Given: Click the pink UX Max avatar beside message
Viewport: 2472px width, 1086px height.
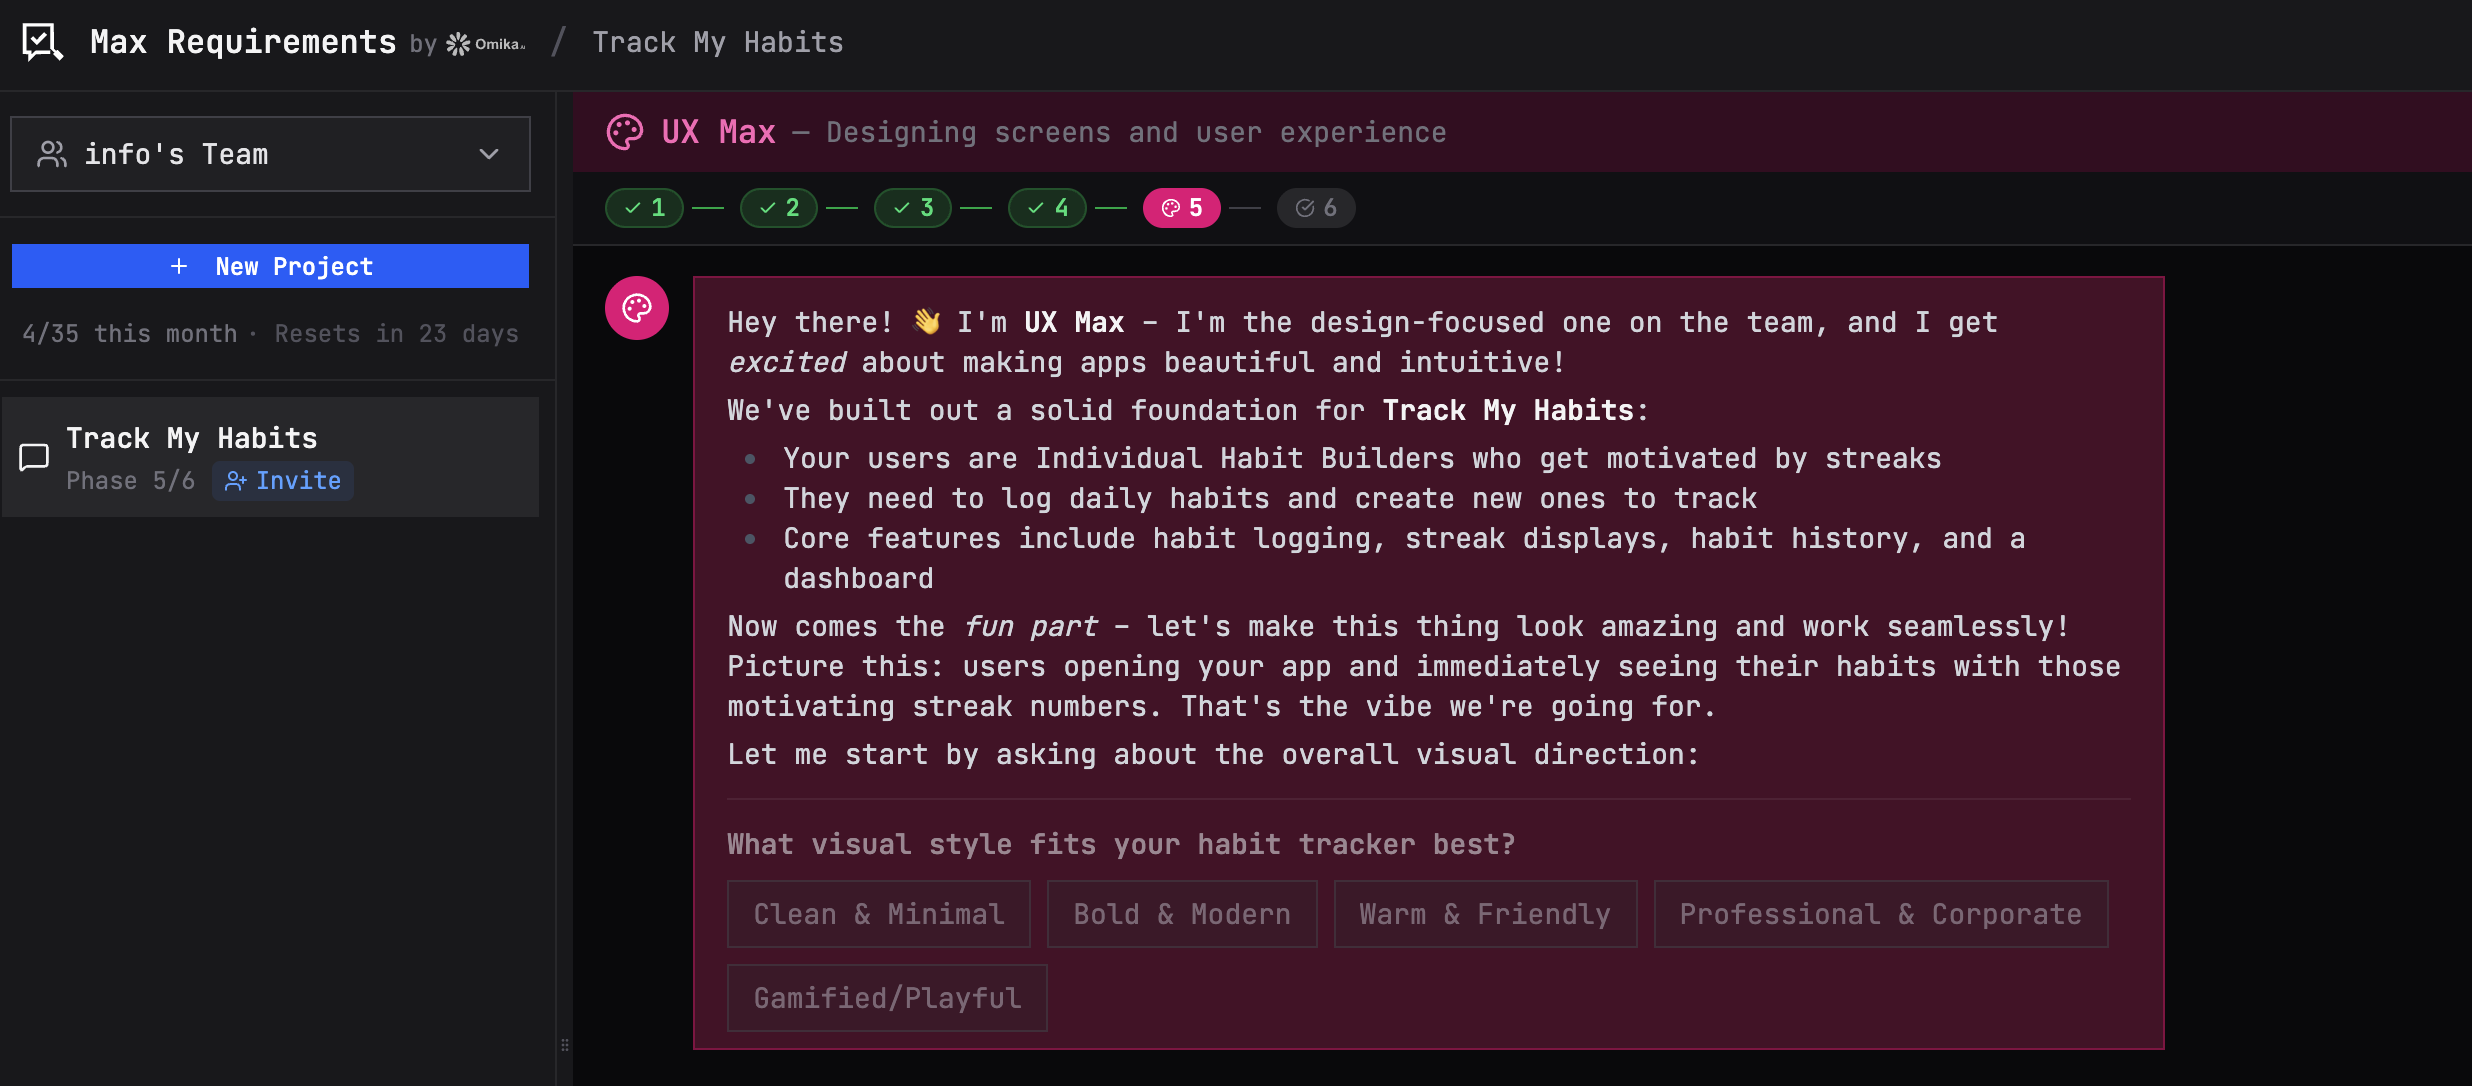Looking at the screenshot, I should pyautogui.click(x=637, y=308).
